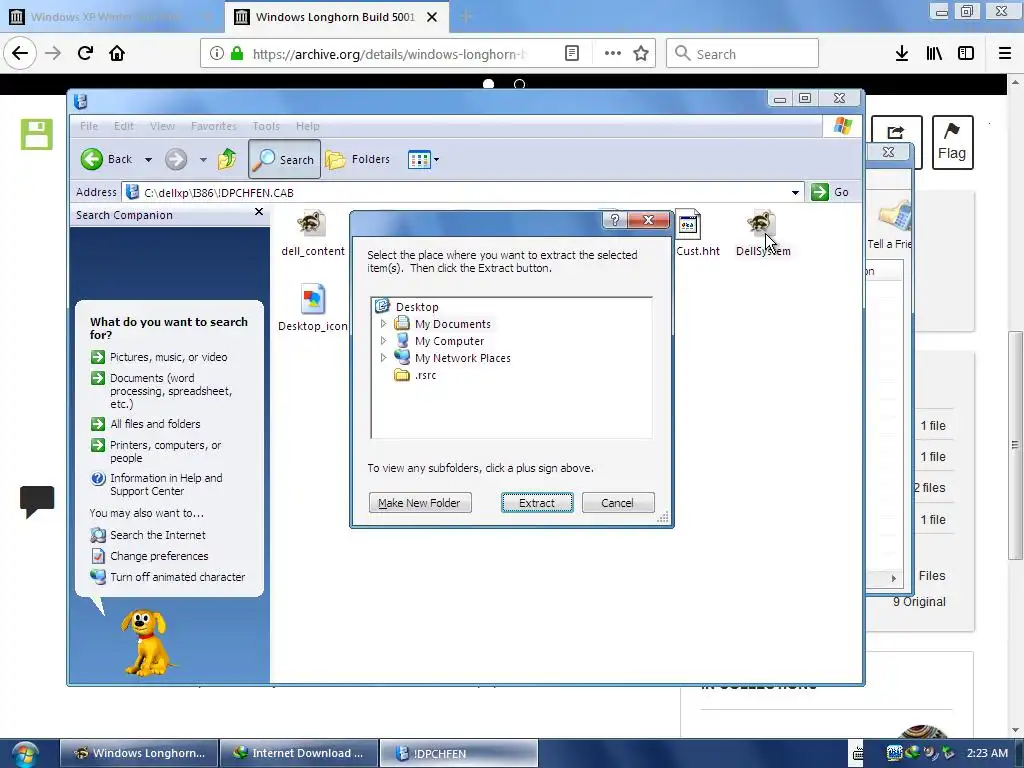Screen dimensions: 1024x768
Task: Click the Go button next to address
Action: tap(830, 192)
